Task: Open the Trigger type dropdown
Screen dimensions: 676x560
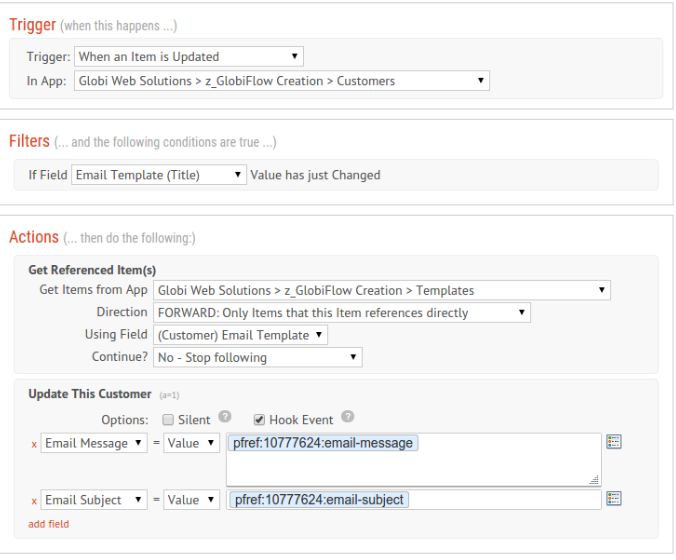Action: [x=189, y=57]
